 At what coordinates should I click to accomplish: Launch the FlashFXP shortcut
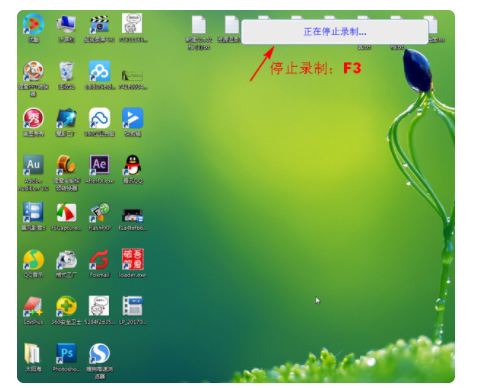99,212
